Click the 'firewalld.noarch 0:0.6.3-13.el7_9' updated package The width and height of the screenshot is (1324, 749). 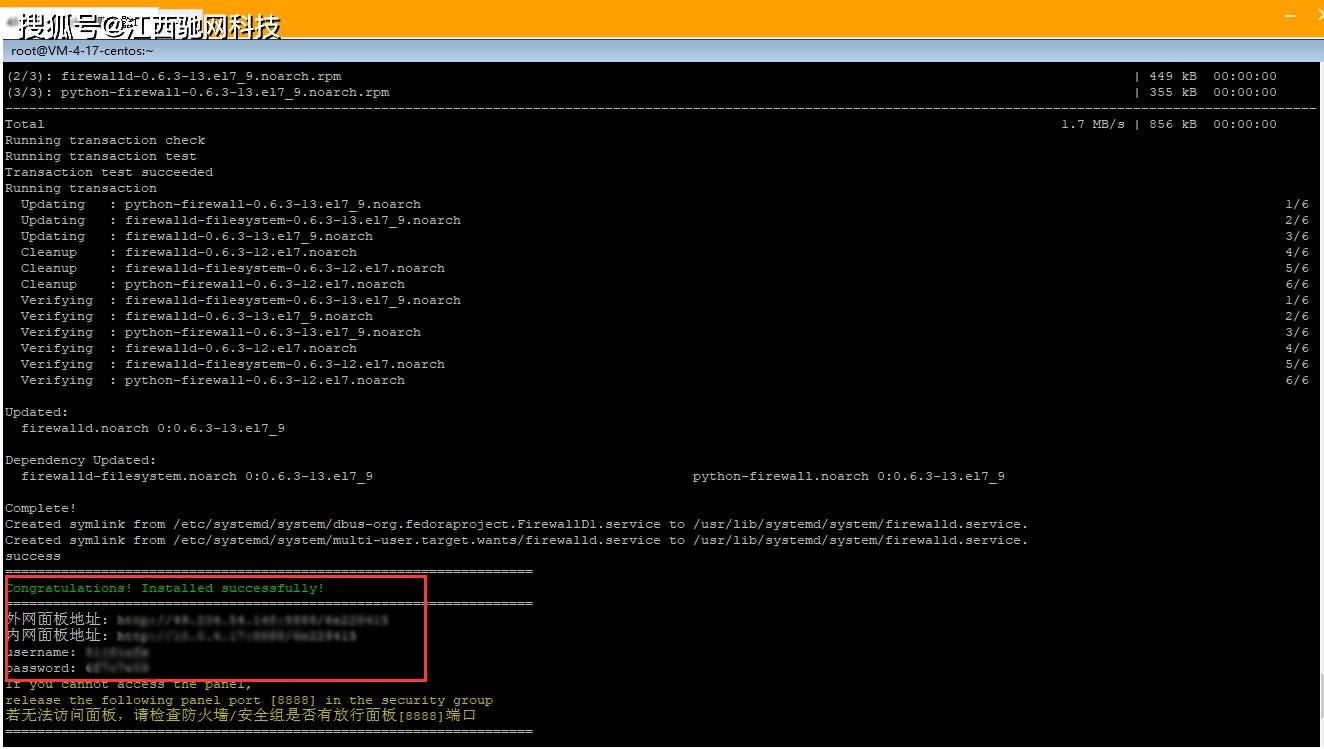[153, 428]
